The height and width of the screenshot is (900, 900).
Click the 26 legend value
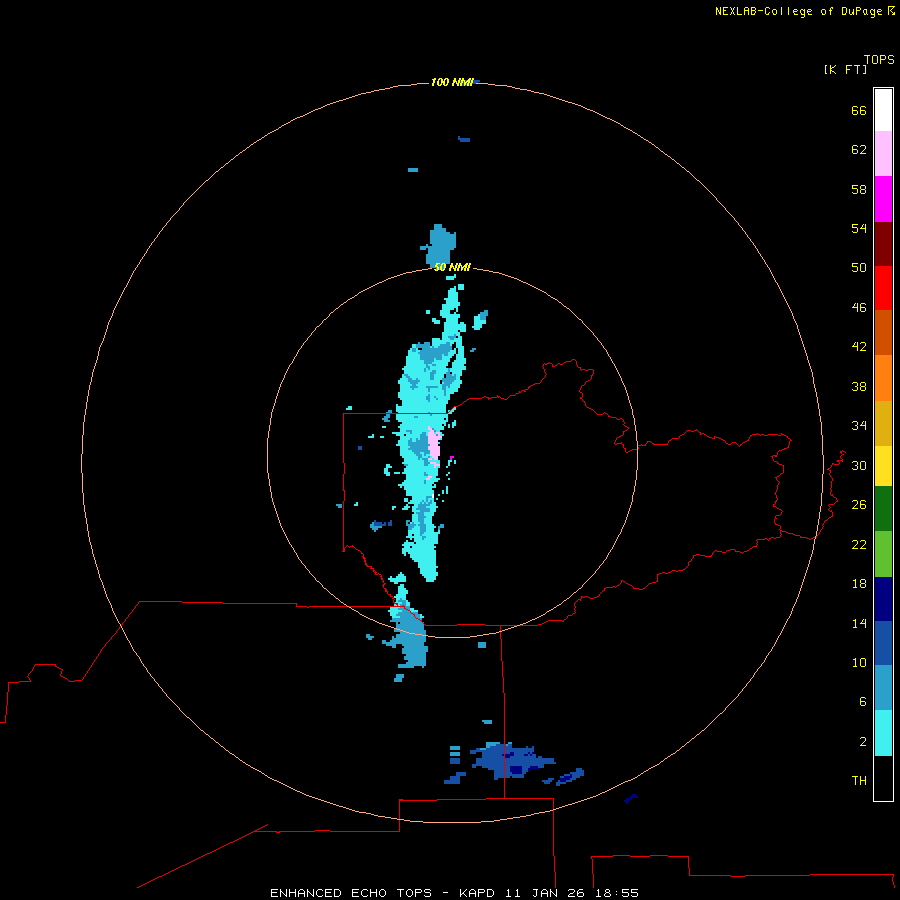(859, 505)
